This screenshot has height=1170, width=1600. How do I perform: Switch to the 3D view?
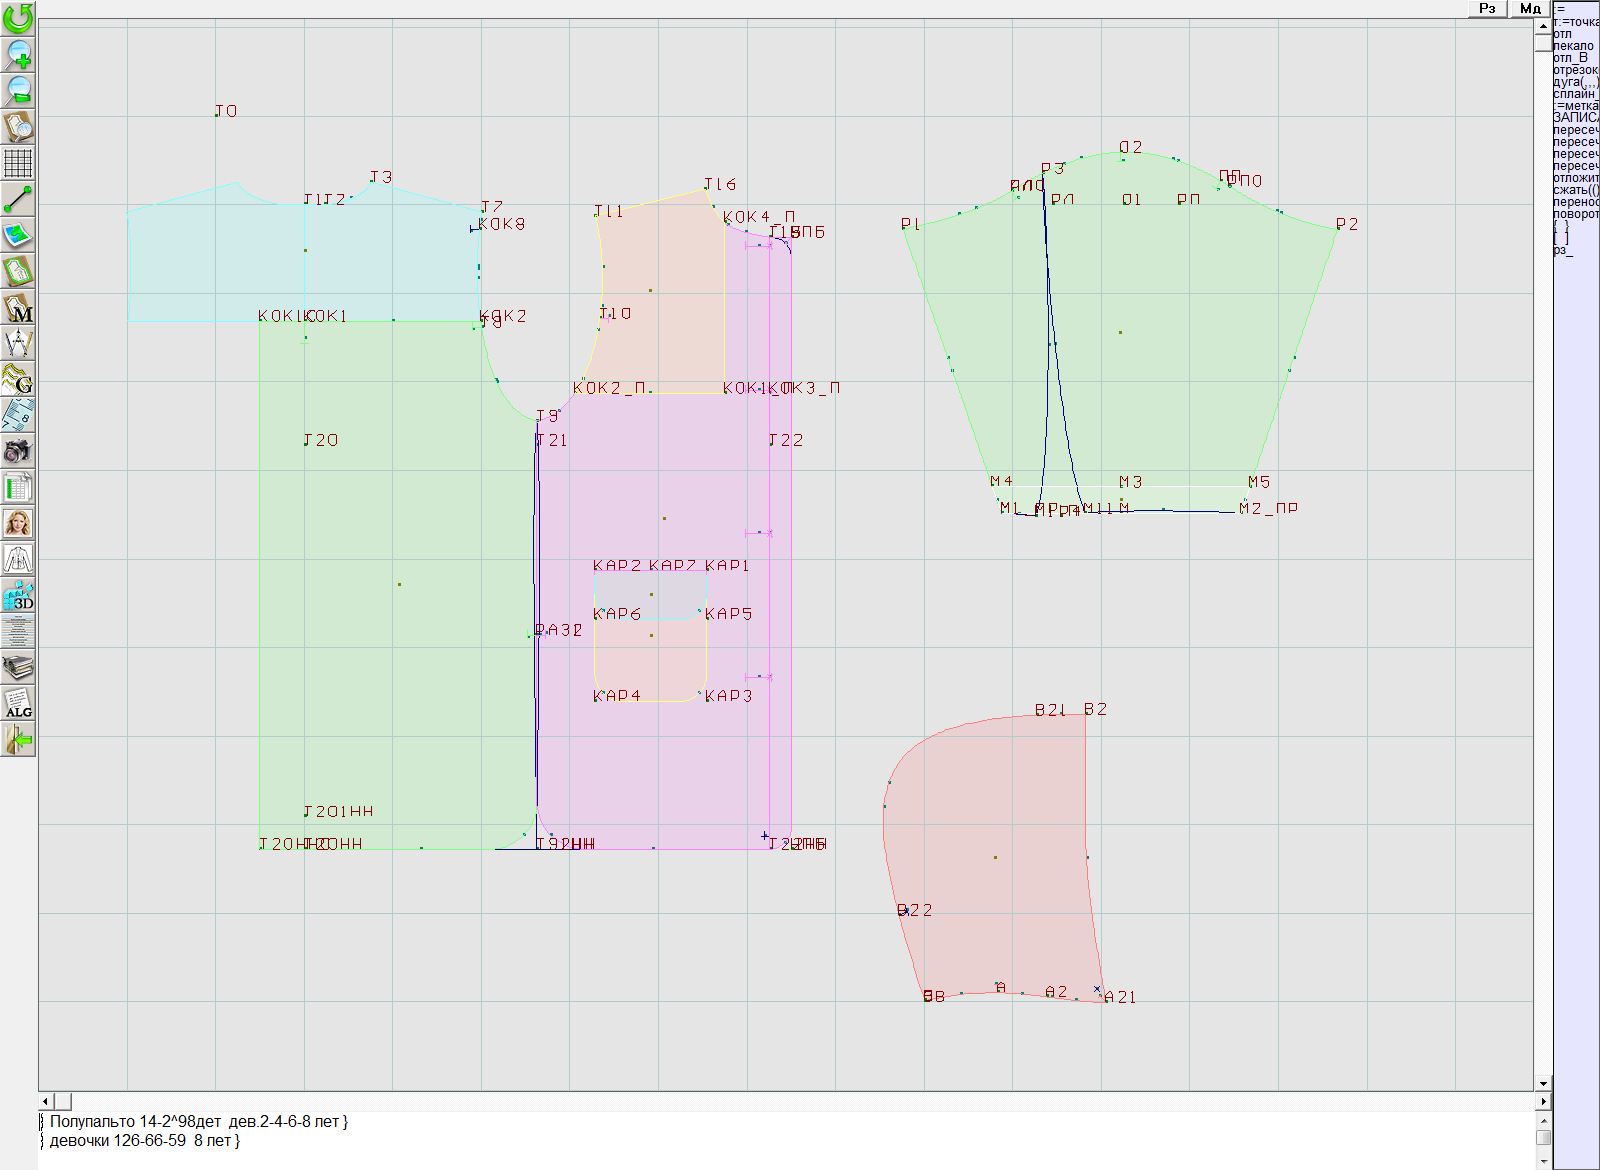pos(18,596)
